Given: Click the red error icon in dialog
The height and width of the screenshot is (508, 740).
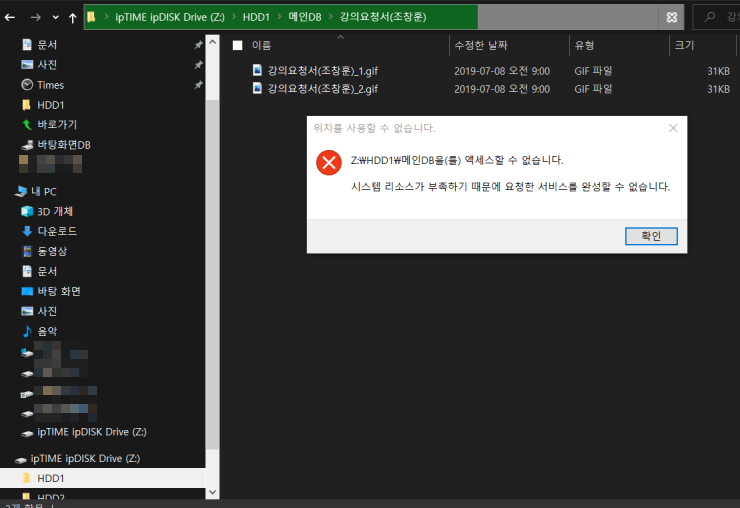Looking at the screenshot, I should tap(329, 162).
